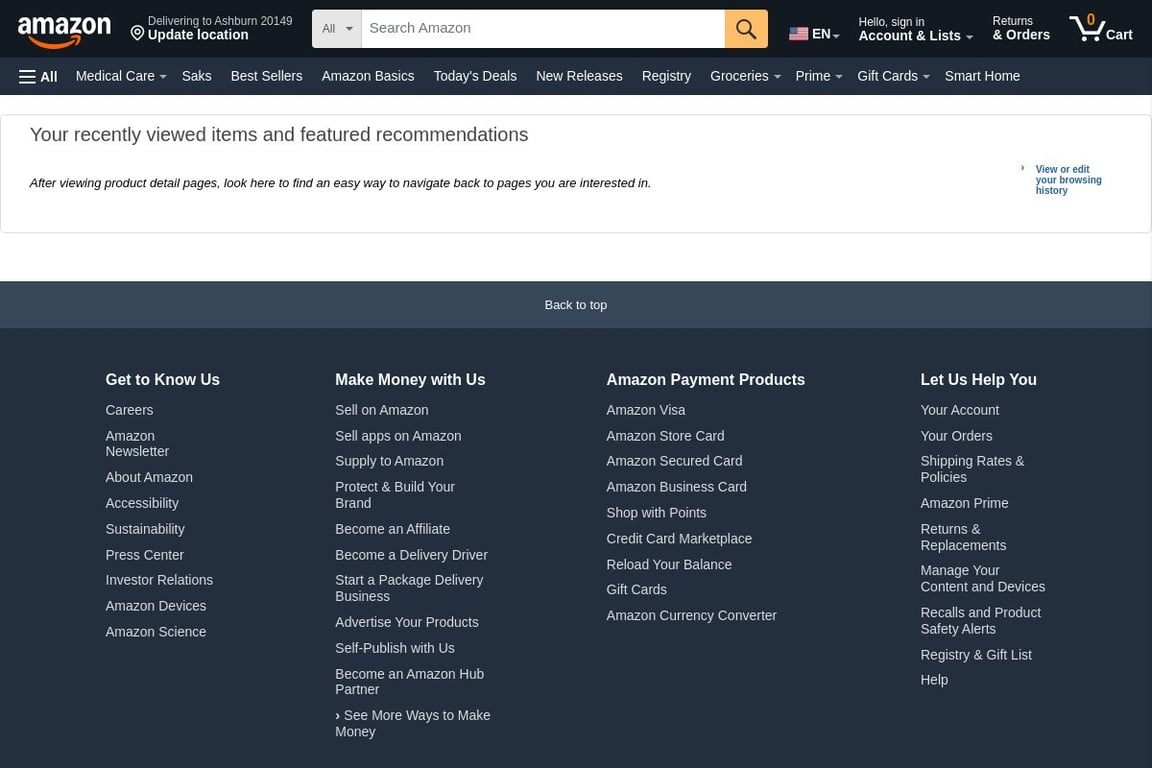Click Start a Package Delivery Business link
The height and width of the screenshot is (768, 1152).
(x=409, y=589)
